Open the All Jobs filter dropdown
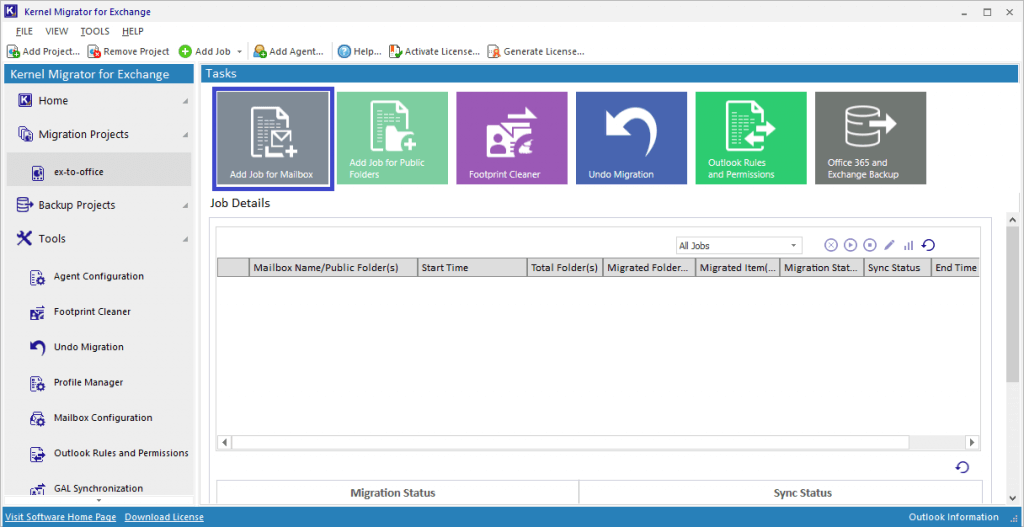1024x527 pixels. pyautogui.click(x=739, y=246)
